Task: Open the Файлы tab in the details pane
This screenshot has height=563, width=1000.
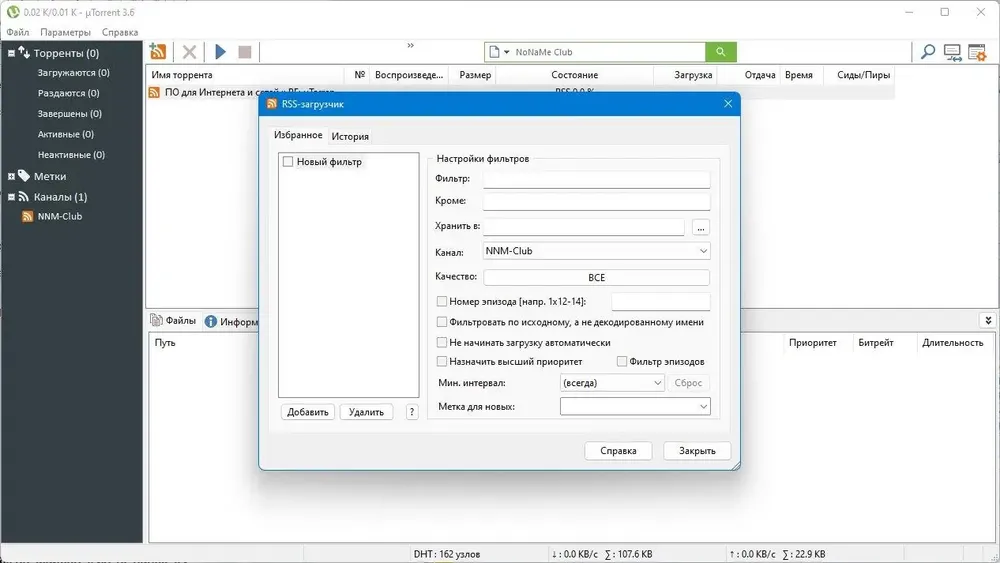Action: point(173,321)
